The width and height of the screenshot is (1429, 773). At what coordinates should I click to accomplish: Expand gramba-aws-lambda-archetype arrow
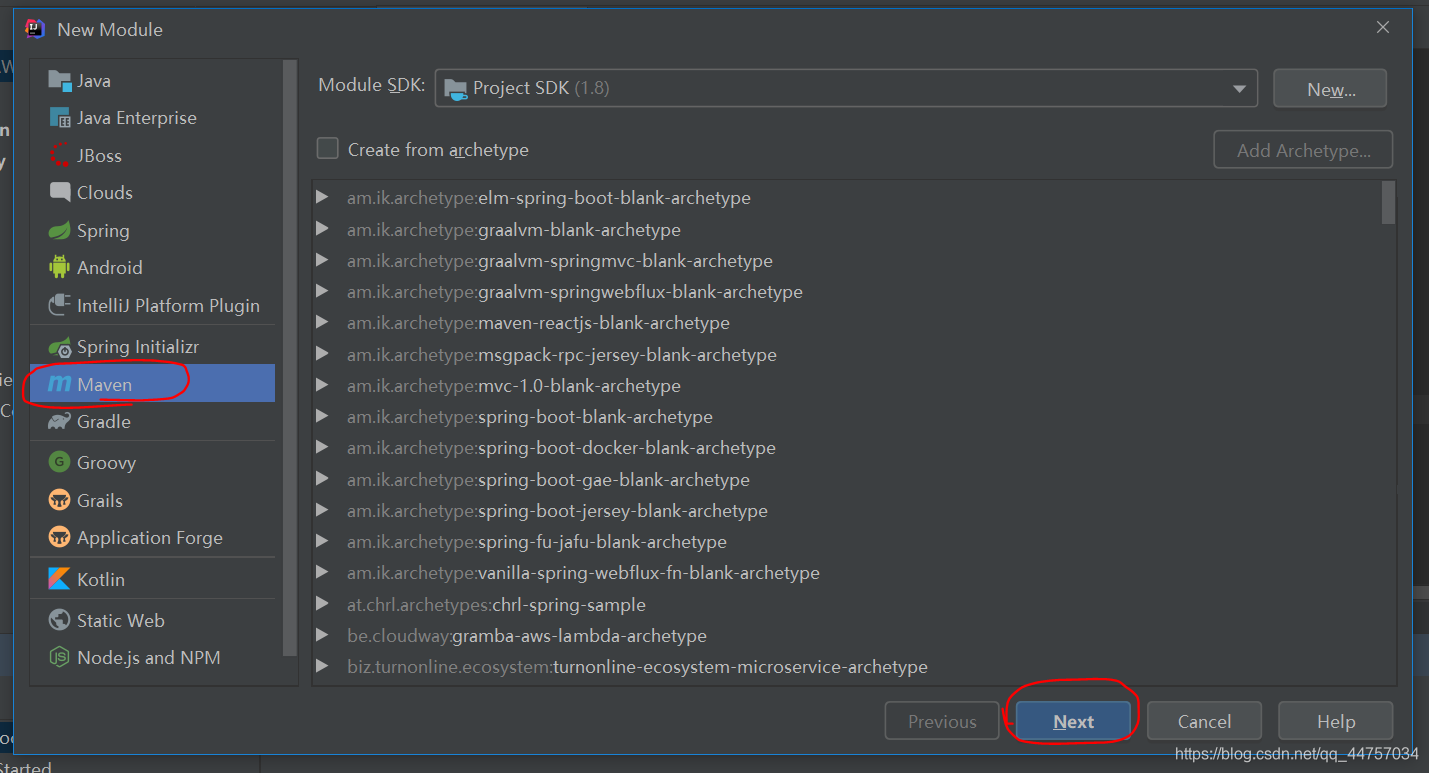[322, 635]
